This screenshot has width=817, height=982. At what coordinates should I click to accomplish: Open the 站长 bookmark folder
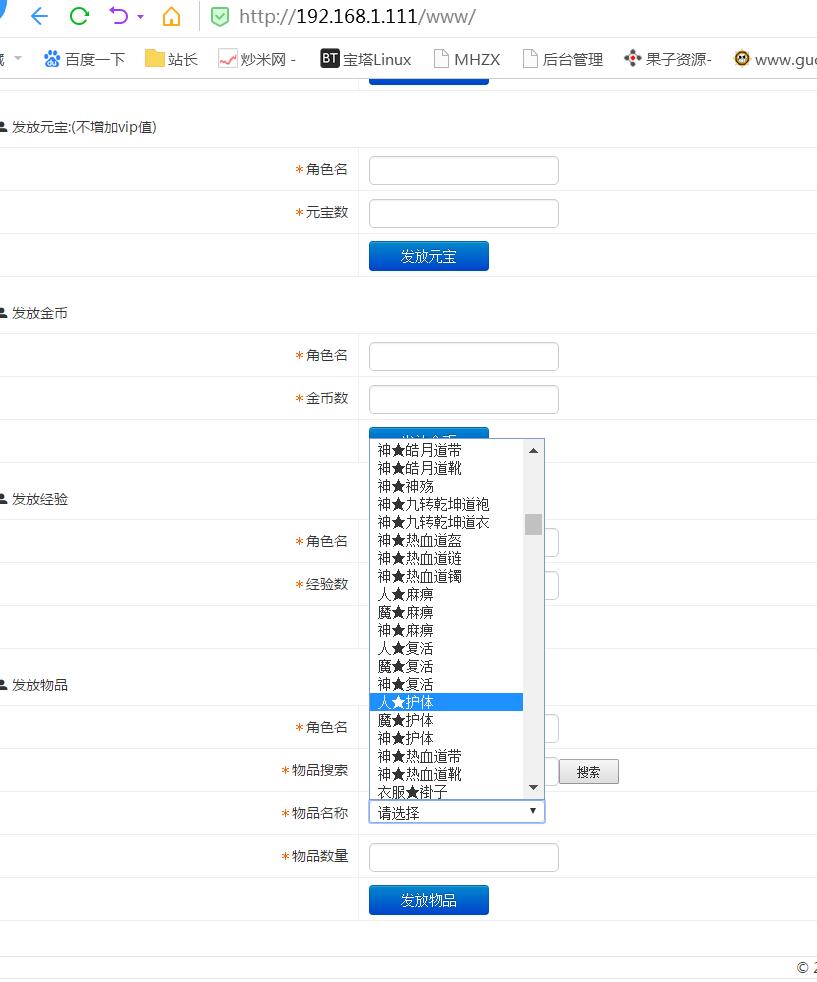(171, 59)
